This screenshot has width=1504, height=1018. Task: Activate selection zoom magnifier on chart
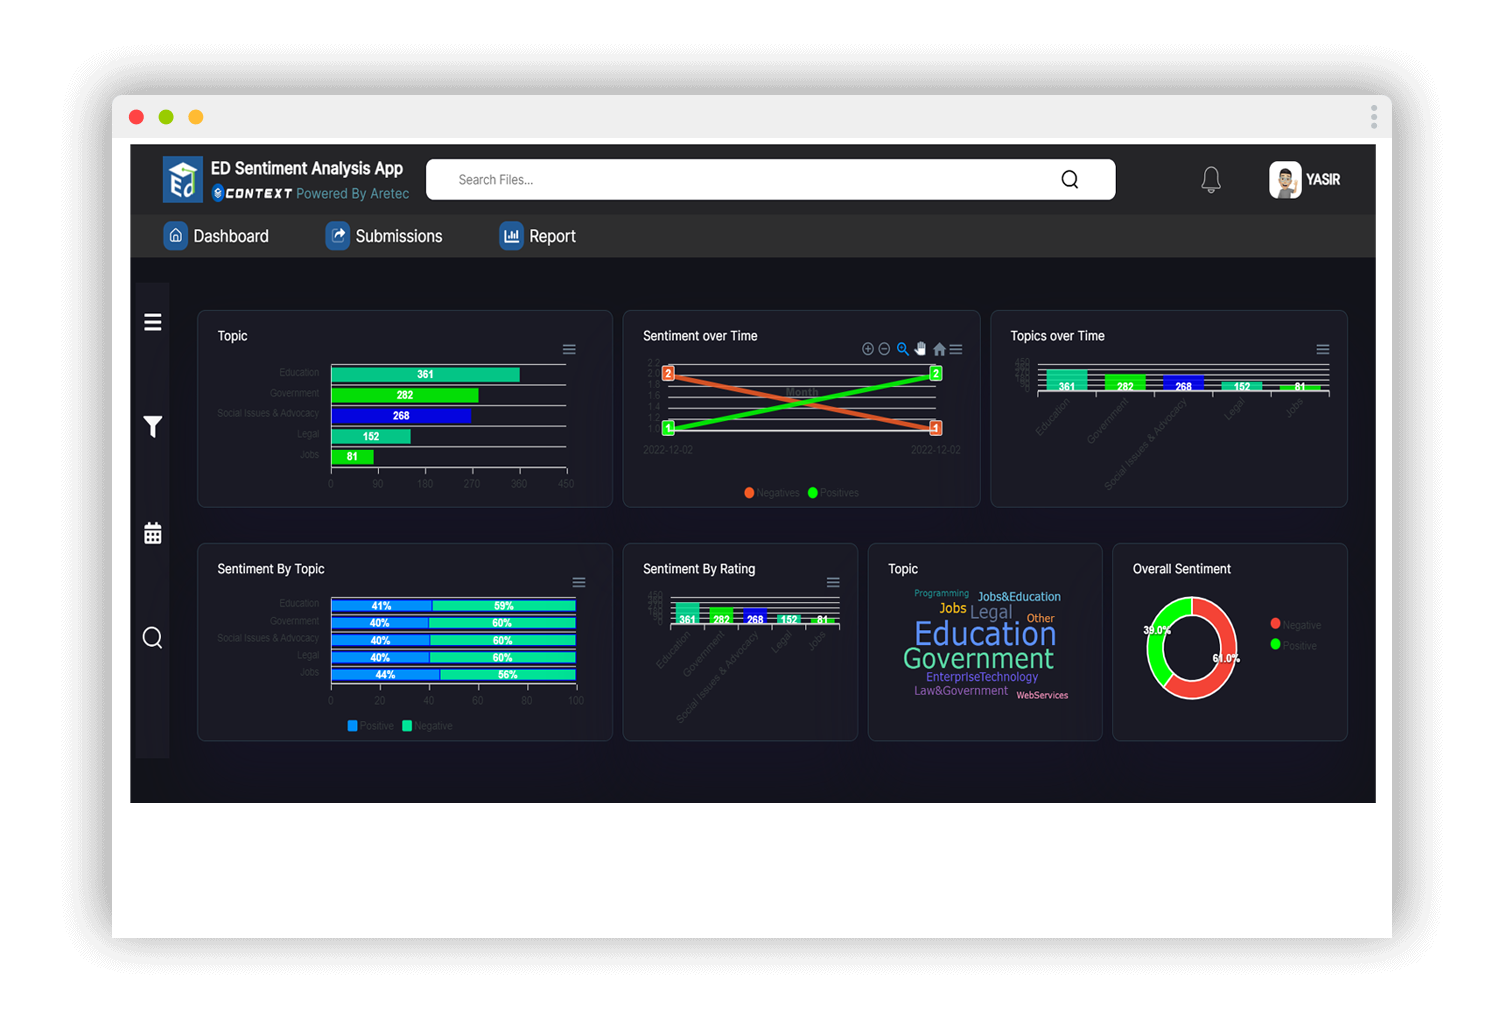pyautogui.click(x=903, y=349)
